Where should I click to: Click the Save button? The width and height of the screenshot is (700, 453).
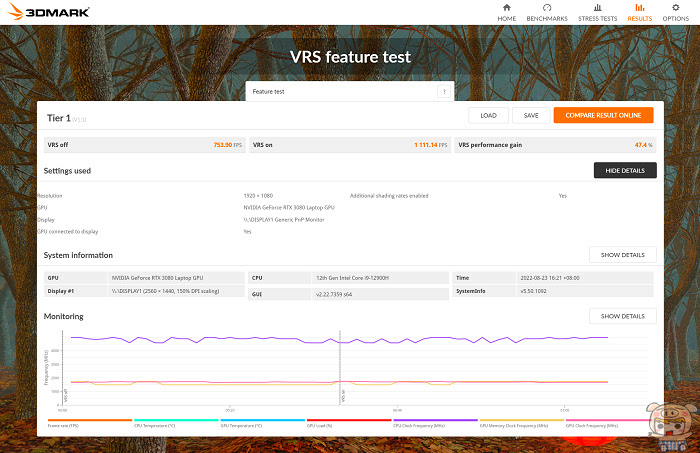531,115
